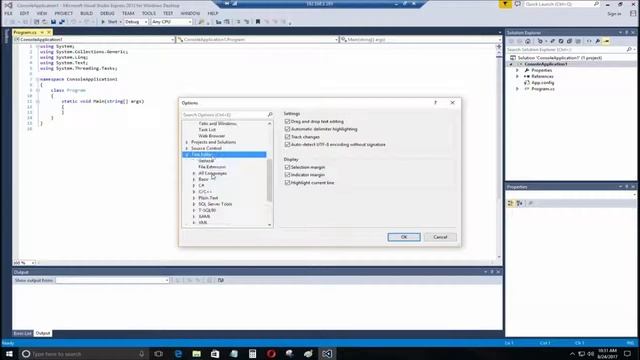This screenshot has width=640, height=360.
Task: Expand SQL Server Tools node
Action: click(194, 204)
